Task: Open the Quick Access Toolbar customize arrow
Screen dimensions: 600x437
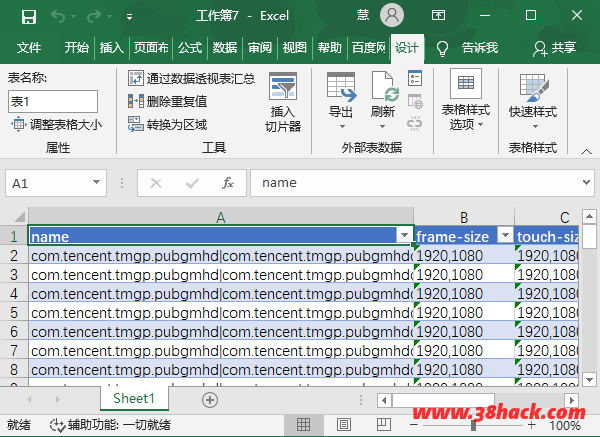Action: point(129,17)
